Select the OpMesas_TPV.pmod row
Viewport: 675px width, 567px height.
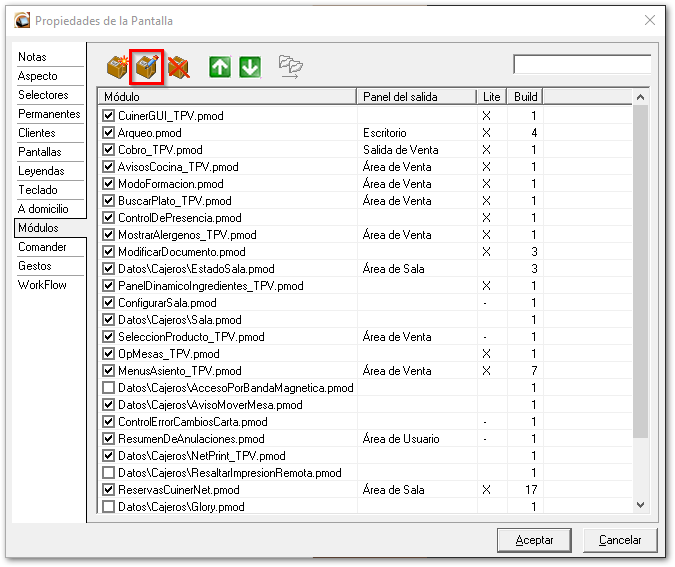tap(365, 353)
